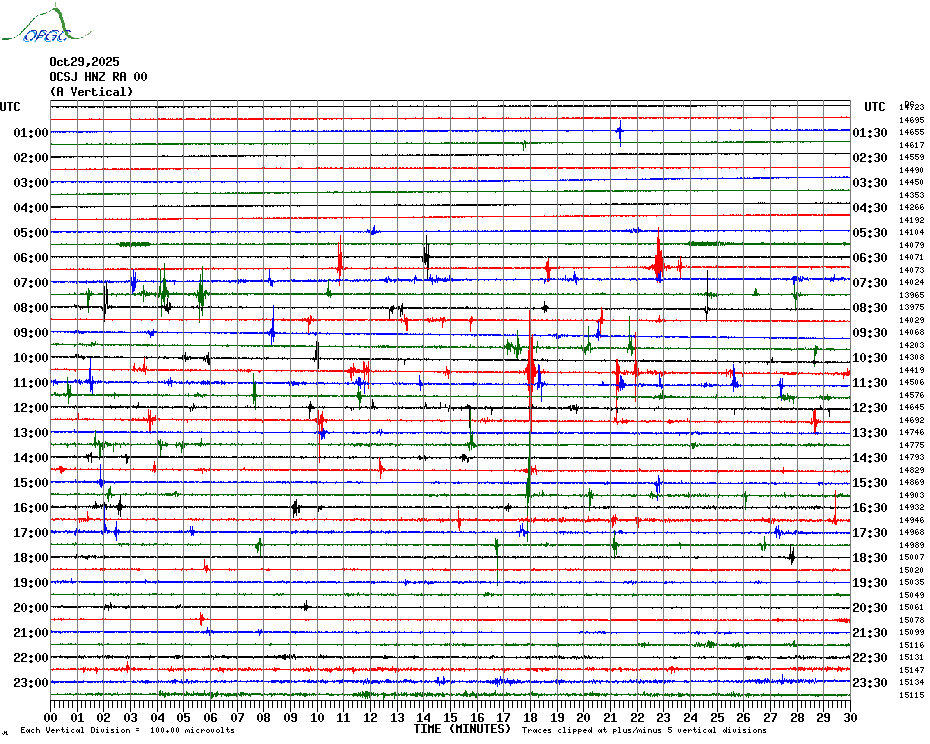Click the DC value 14576
The width and height of the screenshot is (930, 744).
click(912, 395)
